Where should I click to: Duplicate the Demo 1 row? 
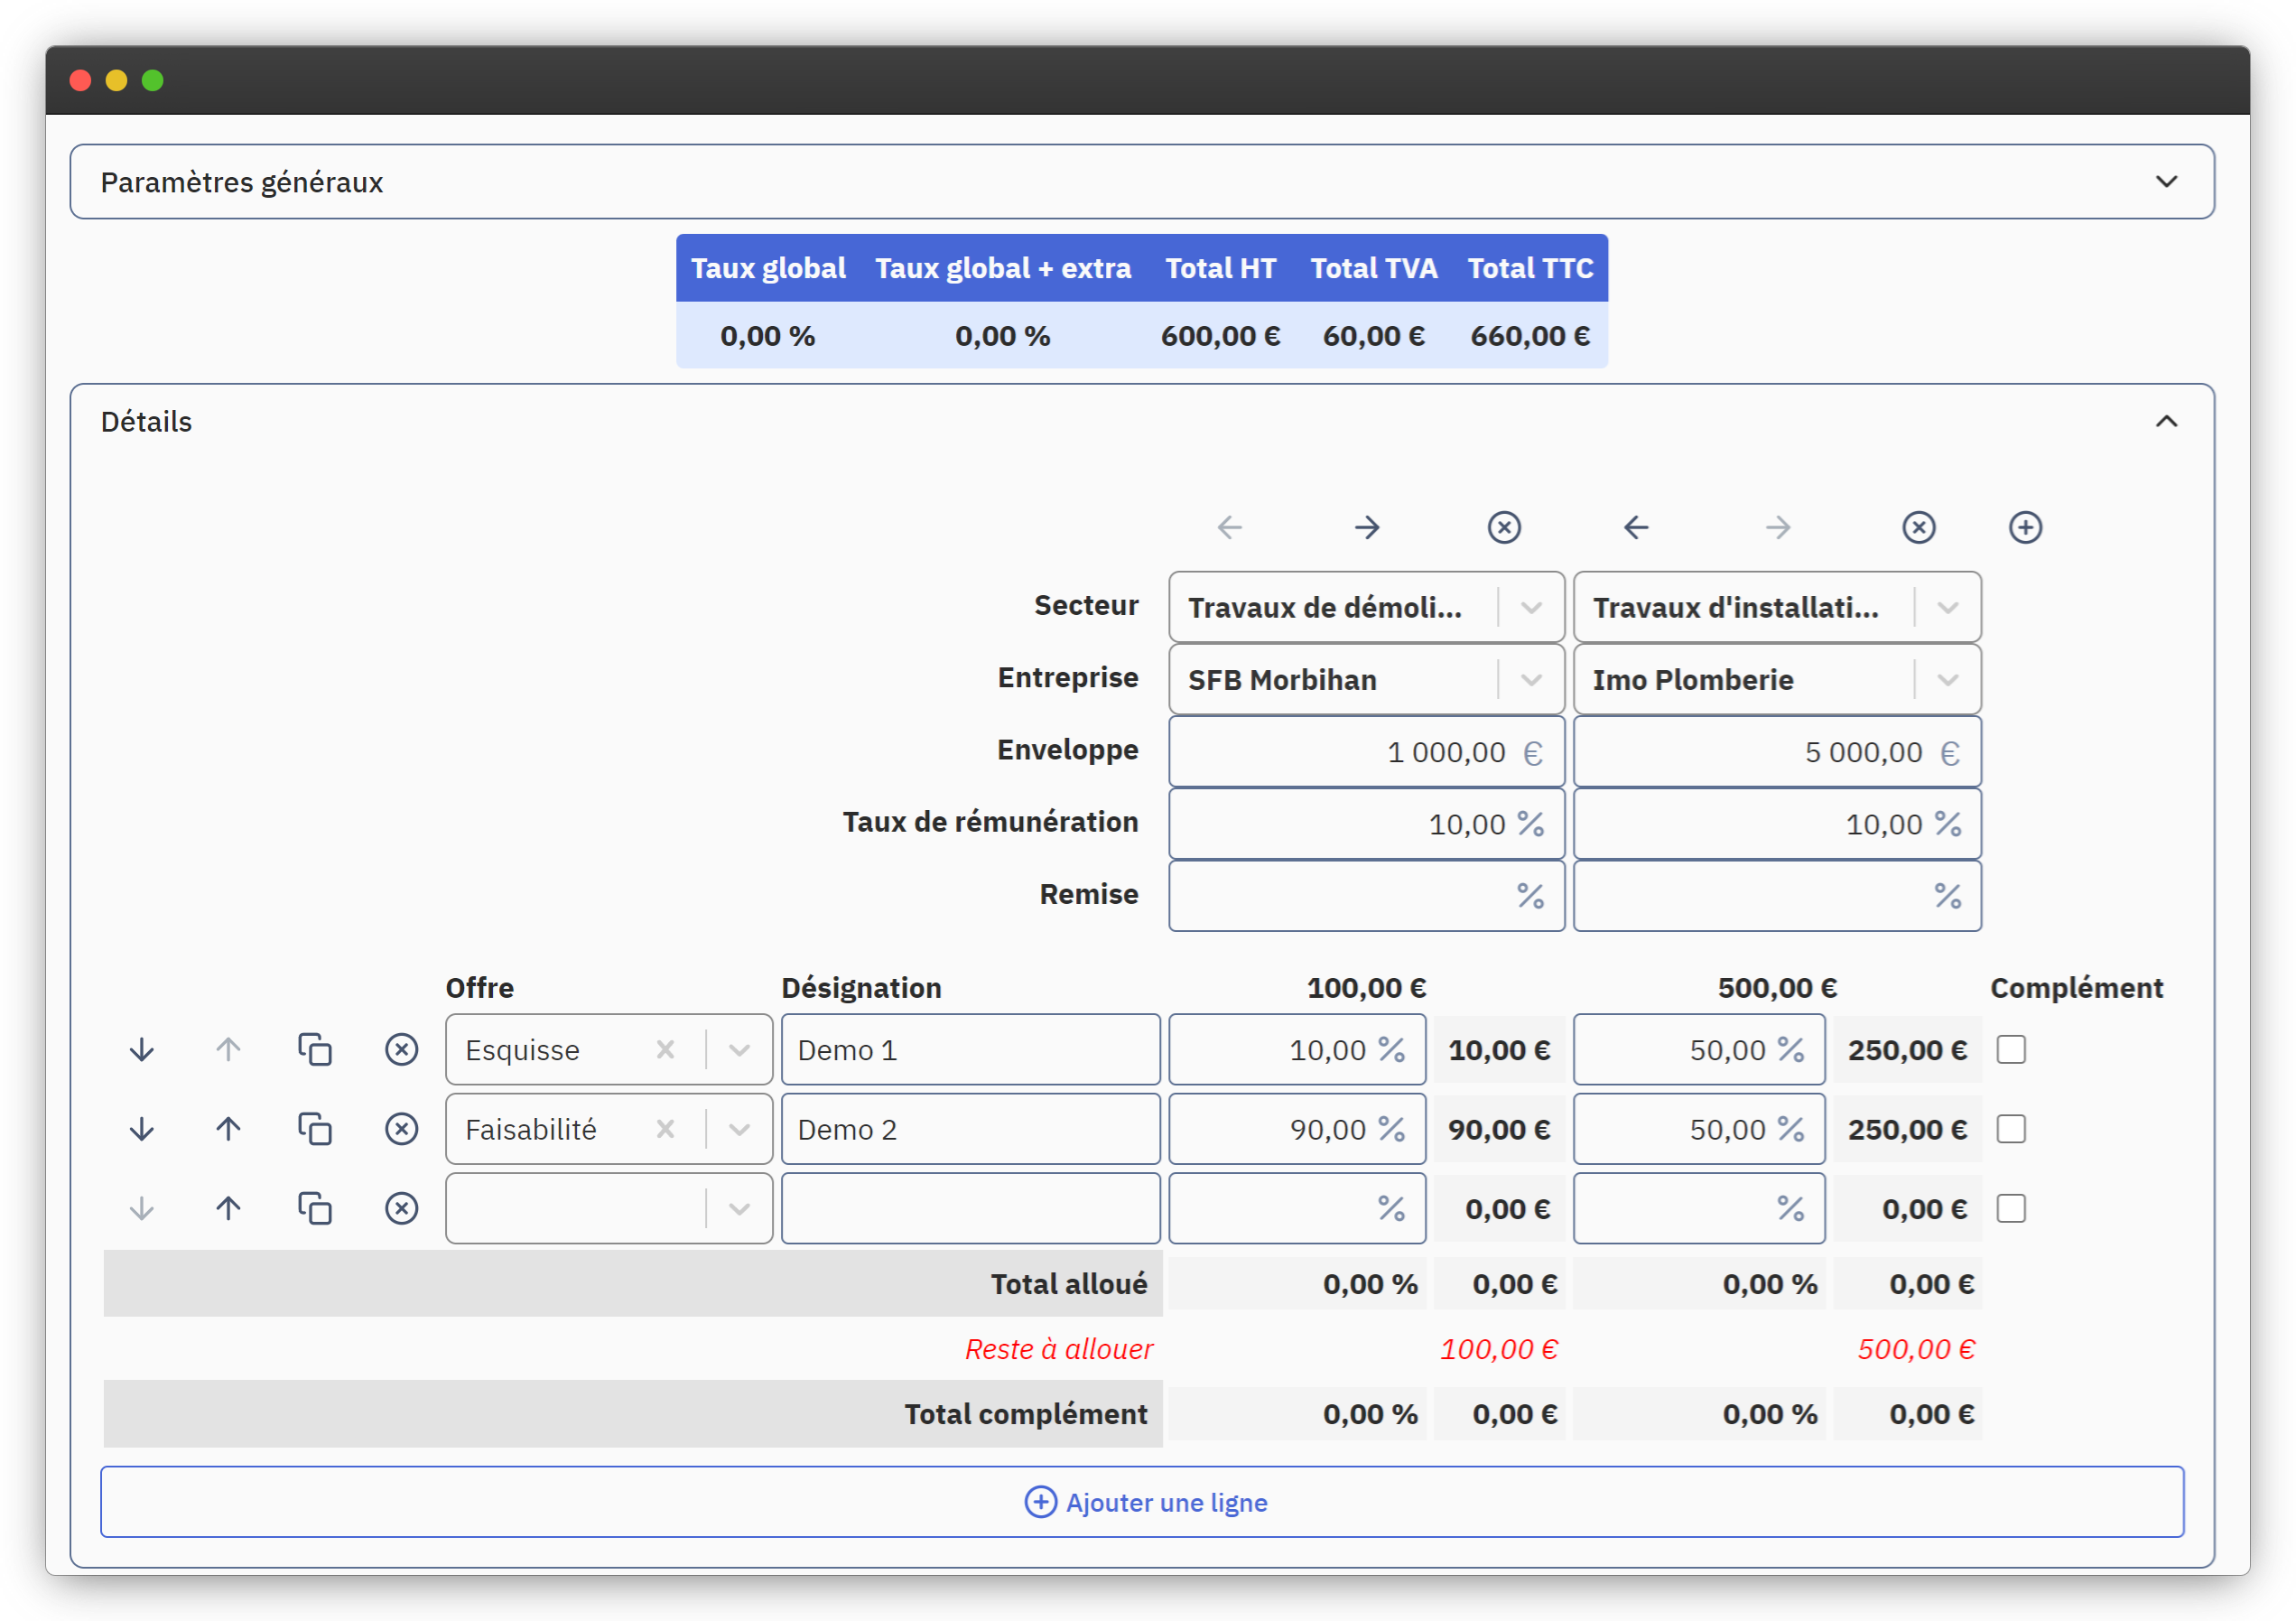pyautogui.click(x=315, y=1049)
